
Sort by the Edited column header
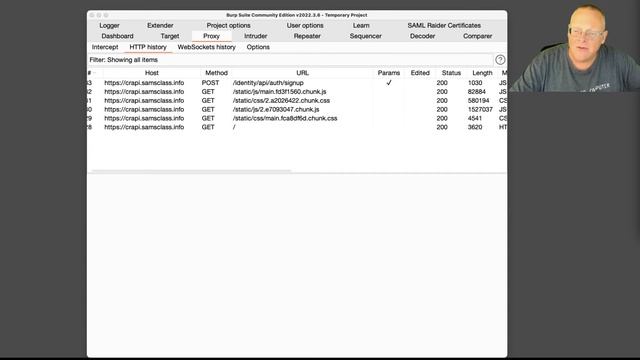[420, 73]
